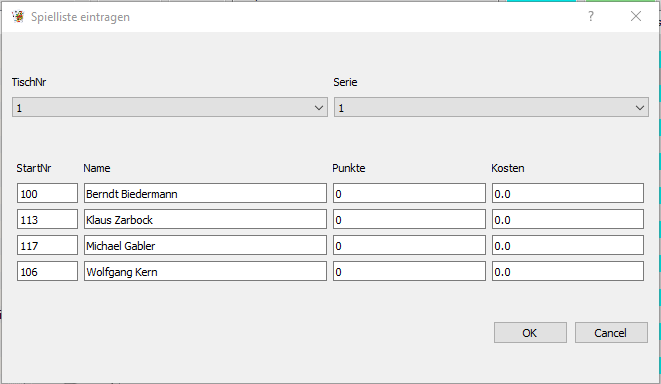The height and width of the screenshot is (384, 661).
Task: Click the StartNr field with 106
Action: click(x=47, y=271)
